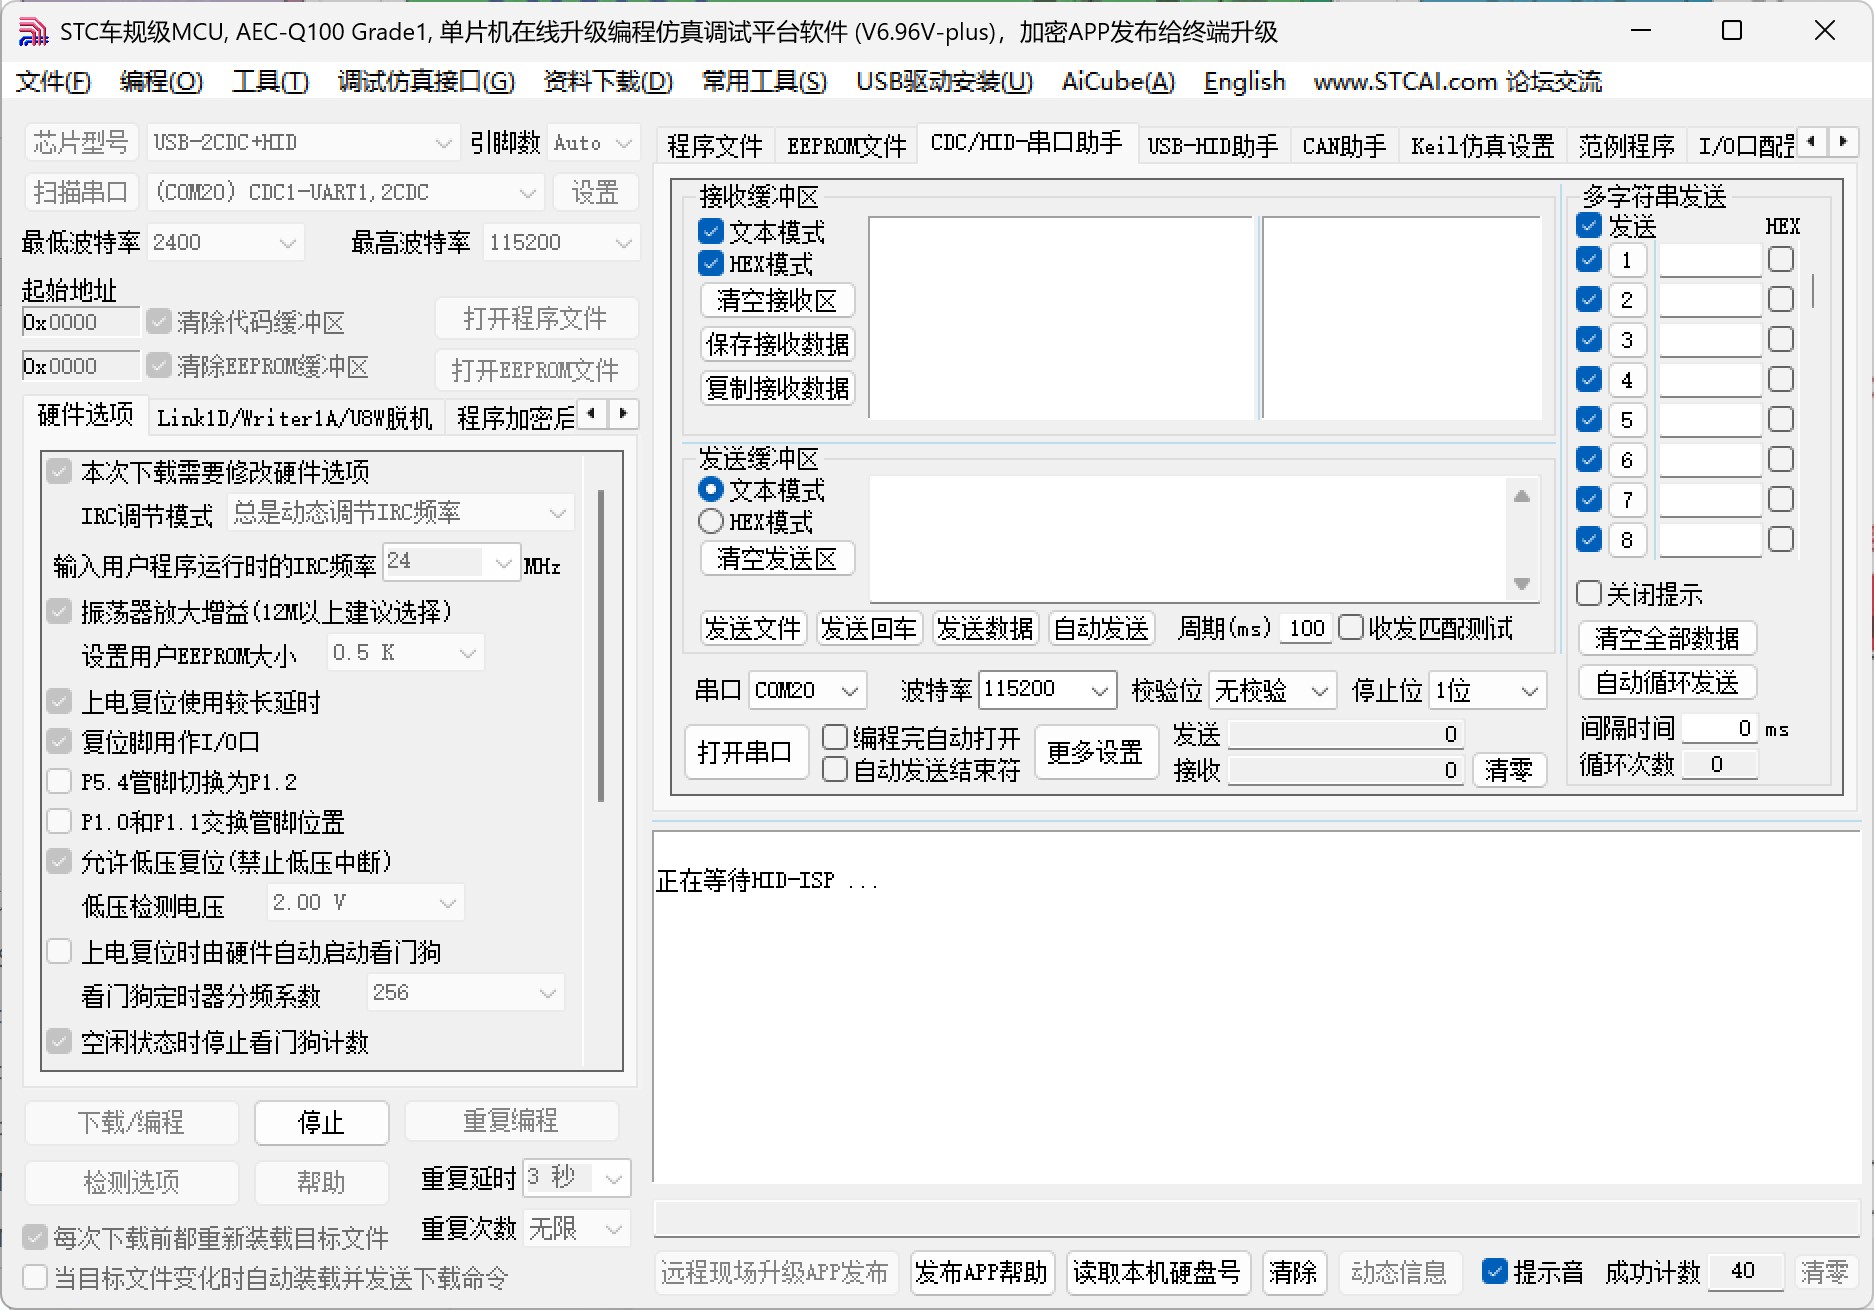1874x1310 pixels.
Task: Click 打开串口 button
Action: [x=745, y=752]
